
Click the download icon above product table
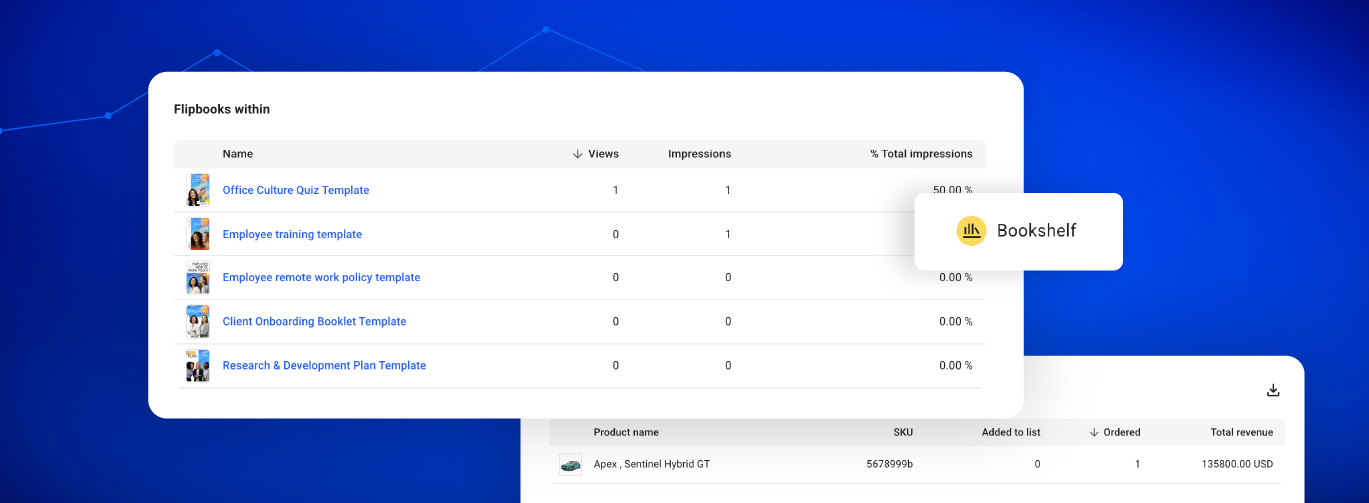(x=1272, y=390)
